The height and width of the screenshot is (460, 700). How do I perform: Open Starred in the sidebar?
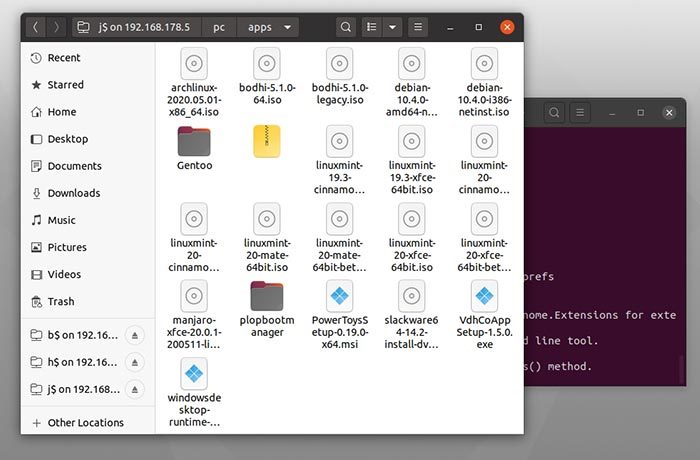pos(88,85)
